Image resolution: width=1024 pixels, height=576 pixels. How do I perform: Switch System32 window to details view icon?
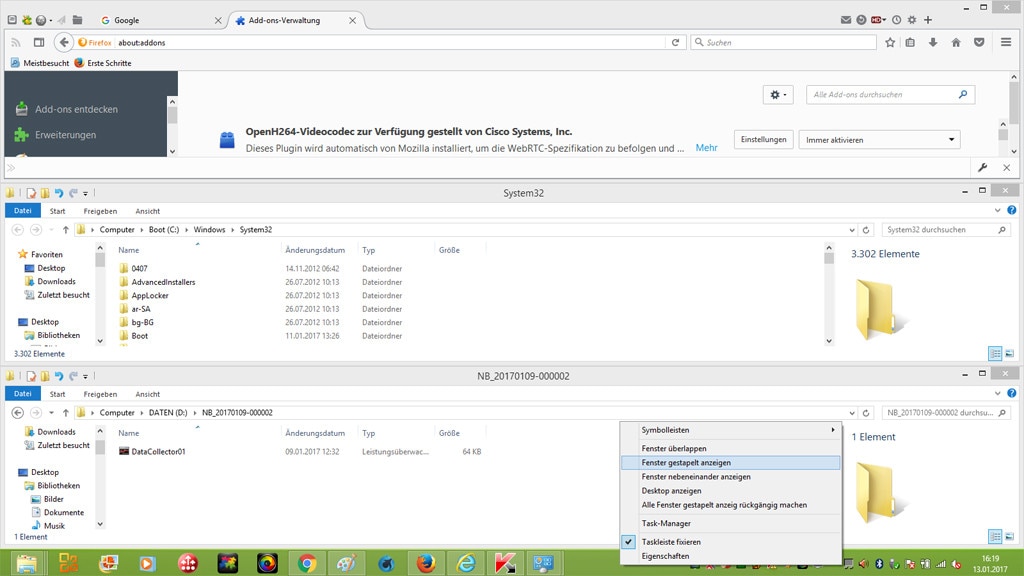point(995,353)
